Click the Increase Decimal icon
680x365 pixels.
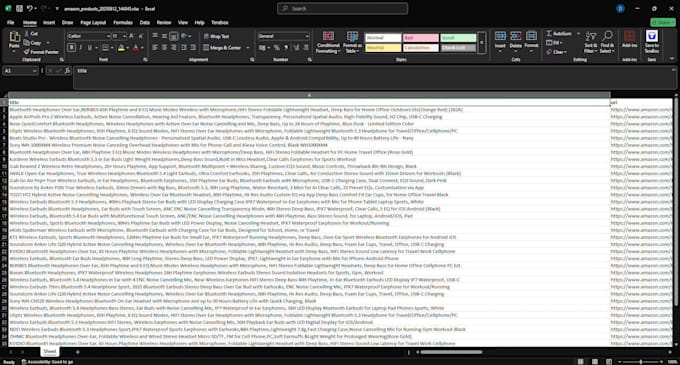(297, 48)
